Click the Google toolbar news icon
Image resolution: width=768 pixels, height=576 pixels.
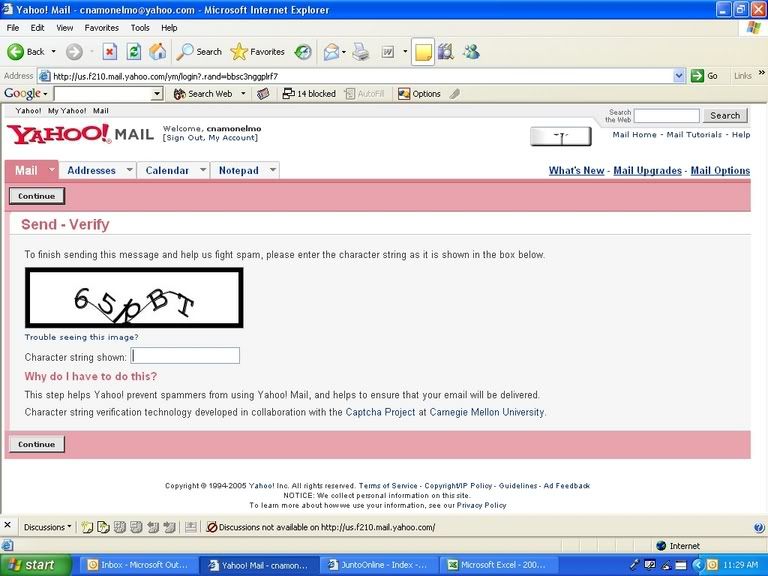(263, 94)
